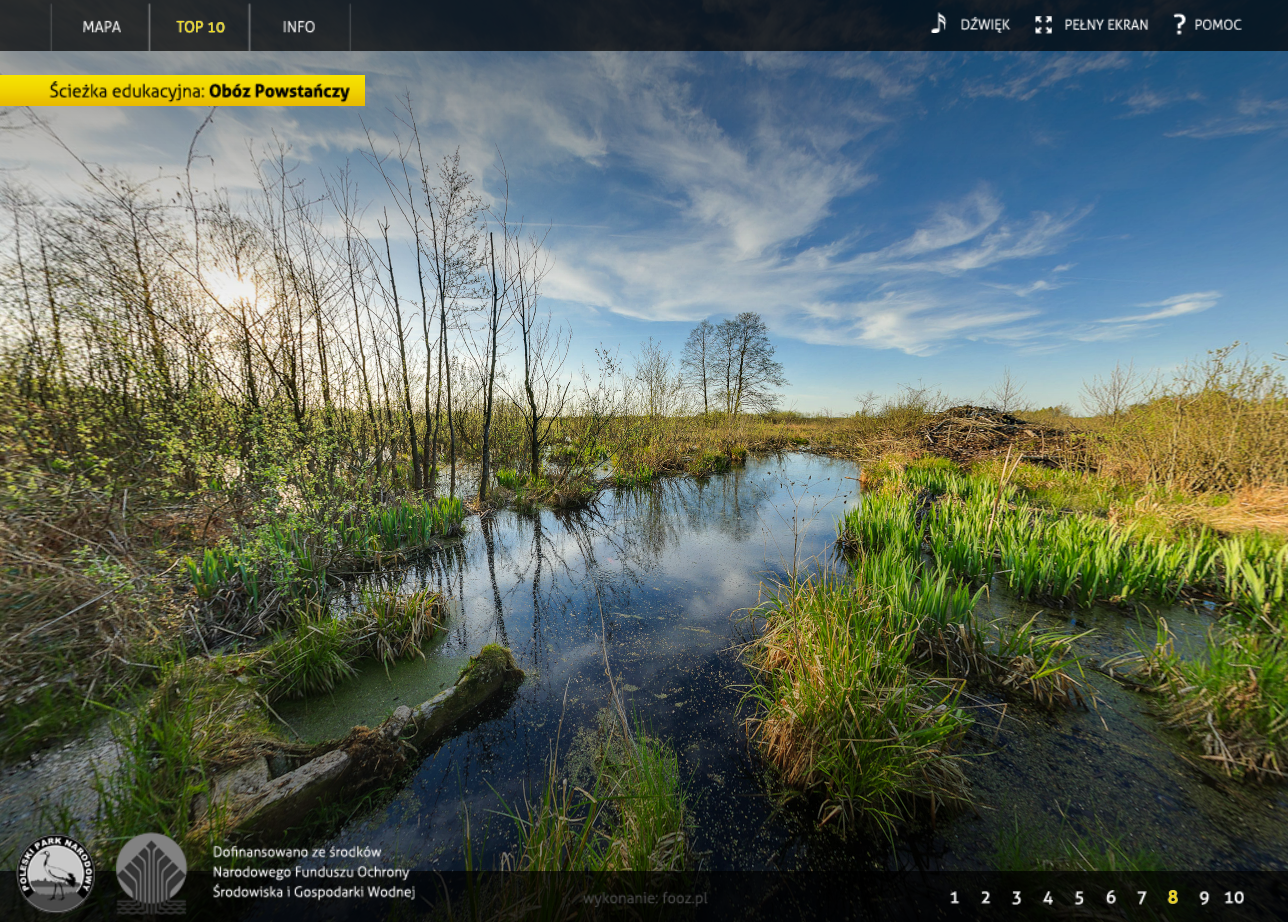Select panorama number 3
1288x922 pixels.
[1016, 898]
